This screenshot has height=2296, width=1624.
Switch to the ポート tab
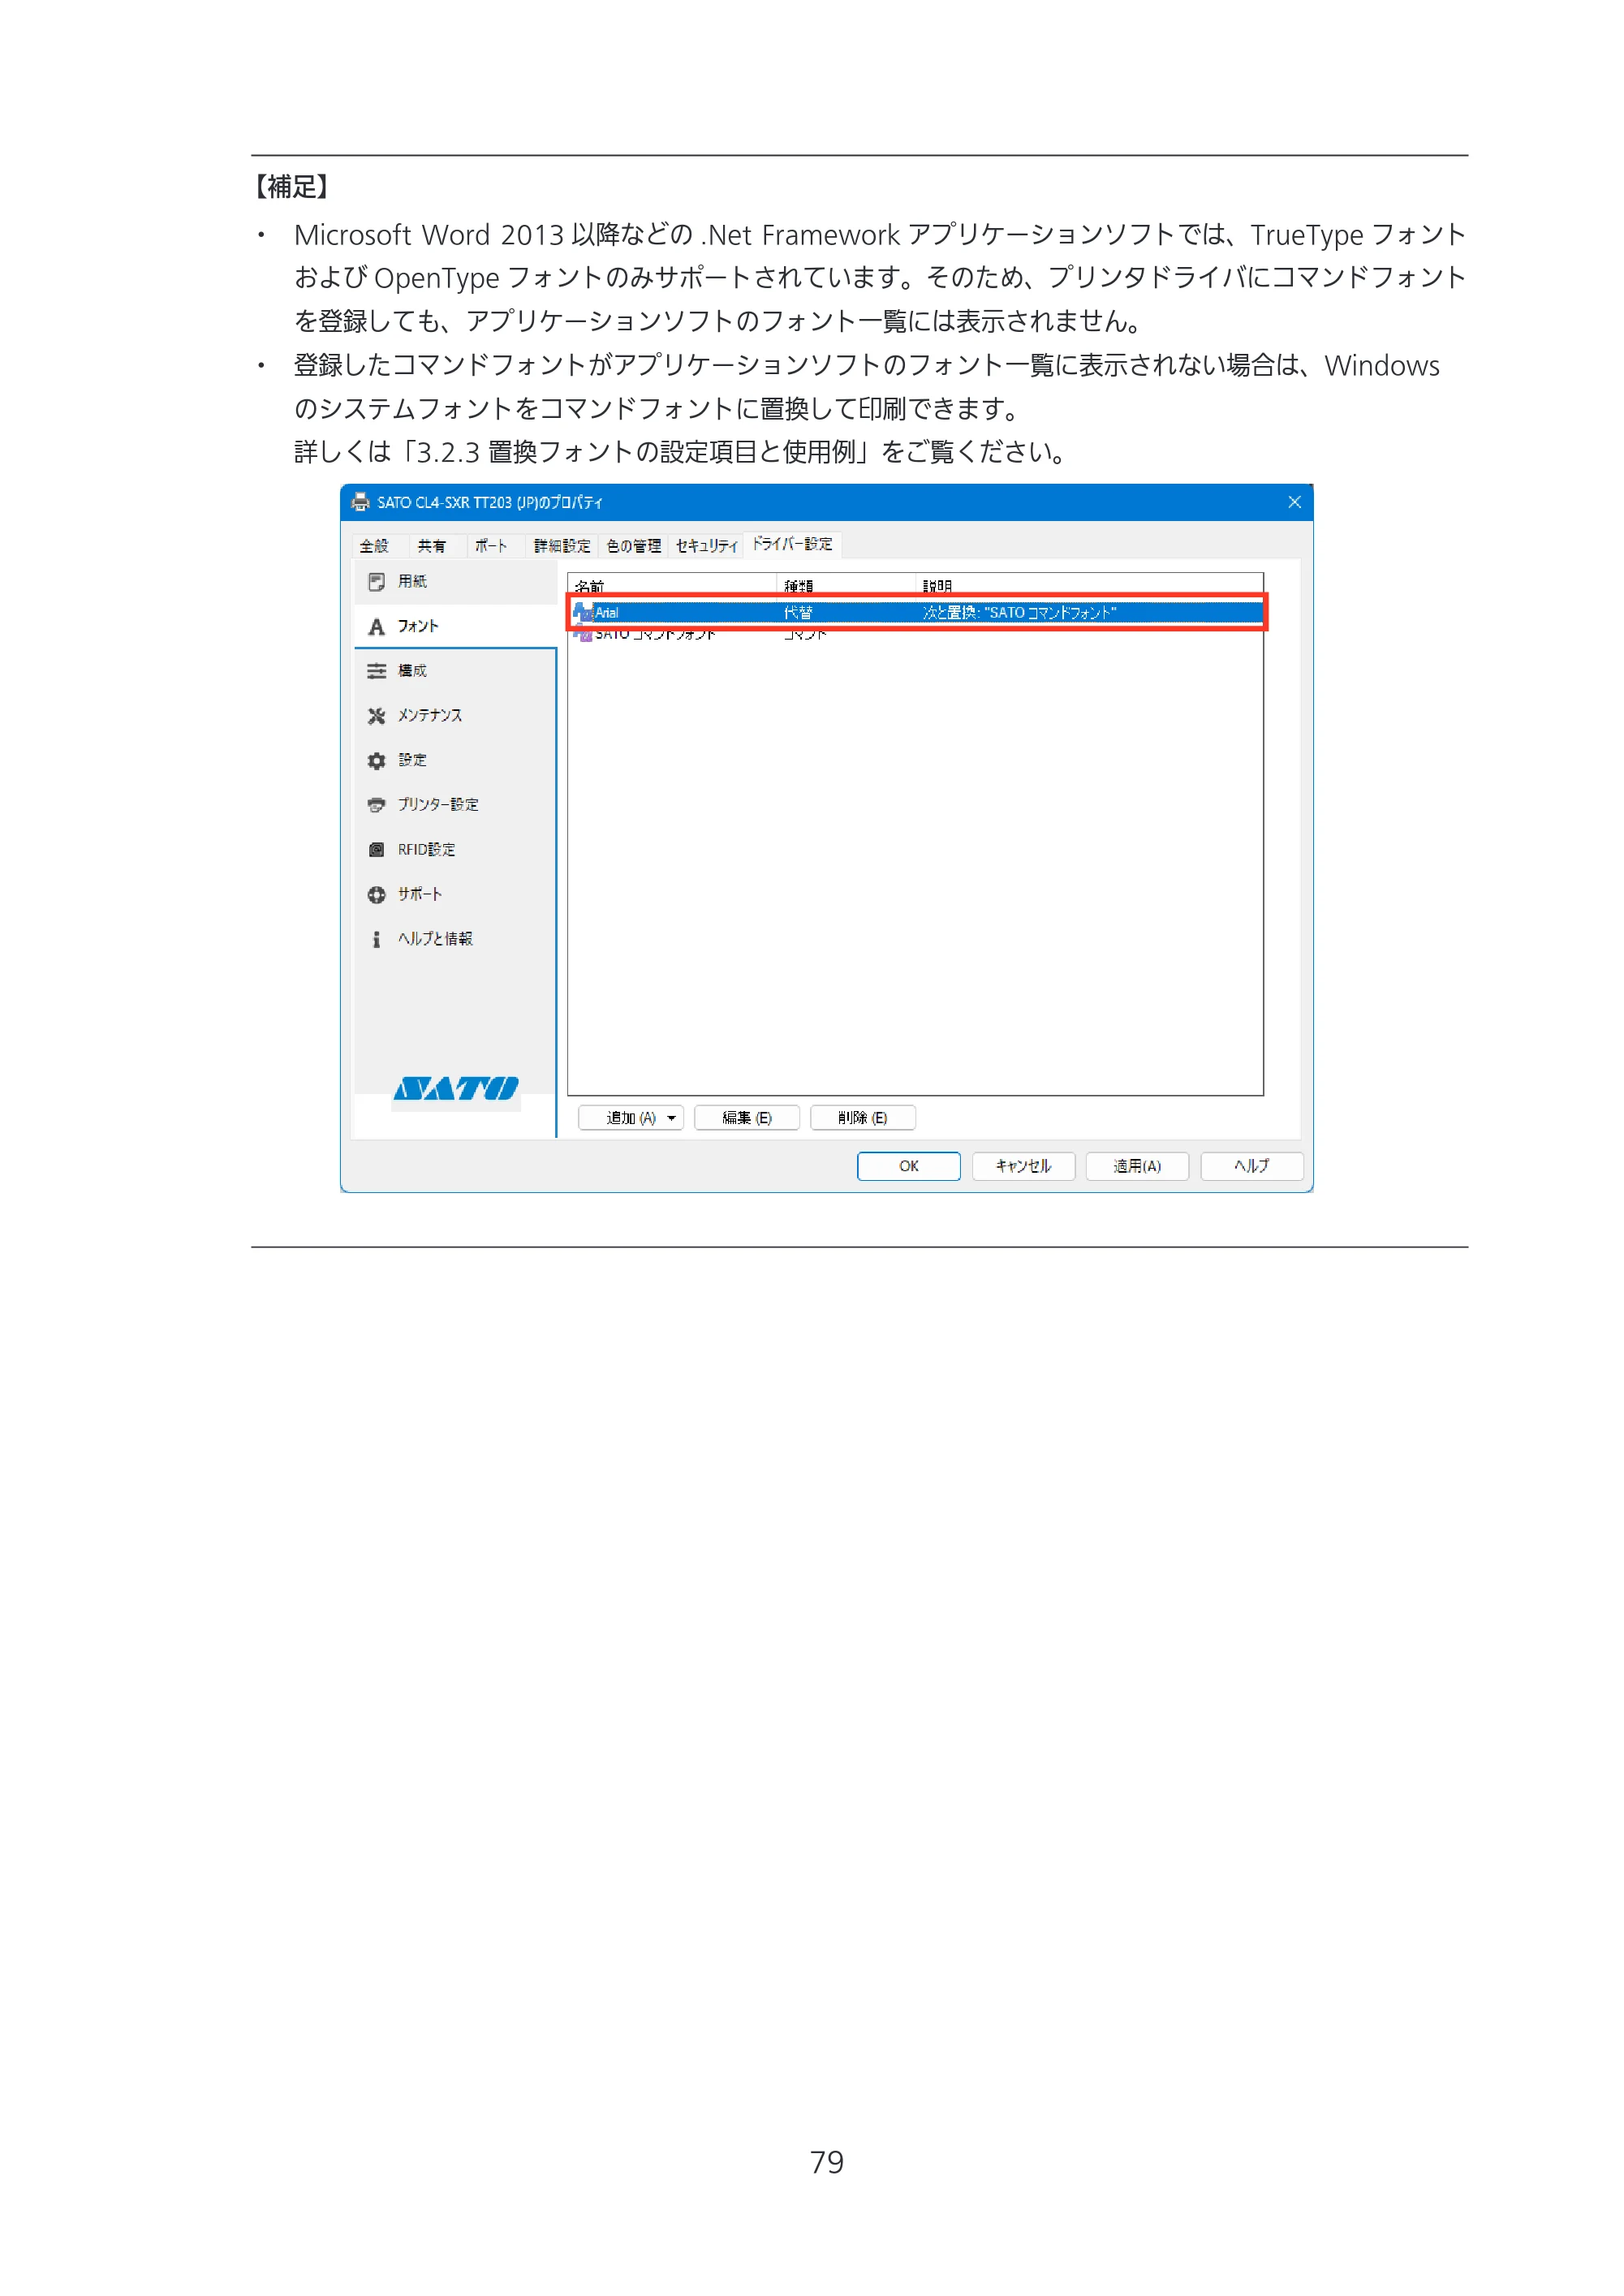(491, 546)
